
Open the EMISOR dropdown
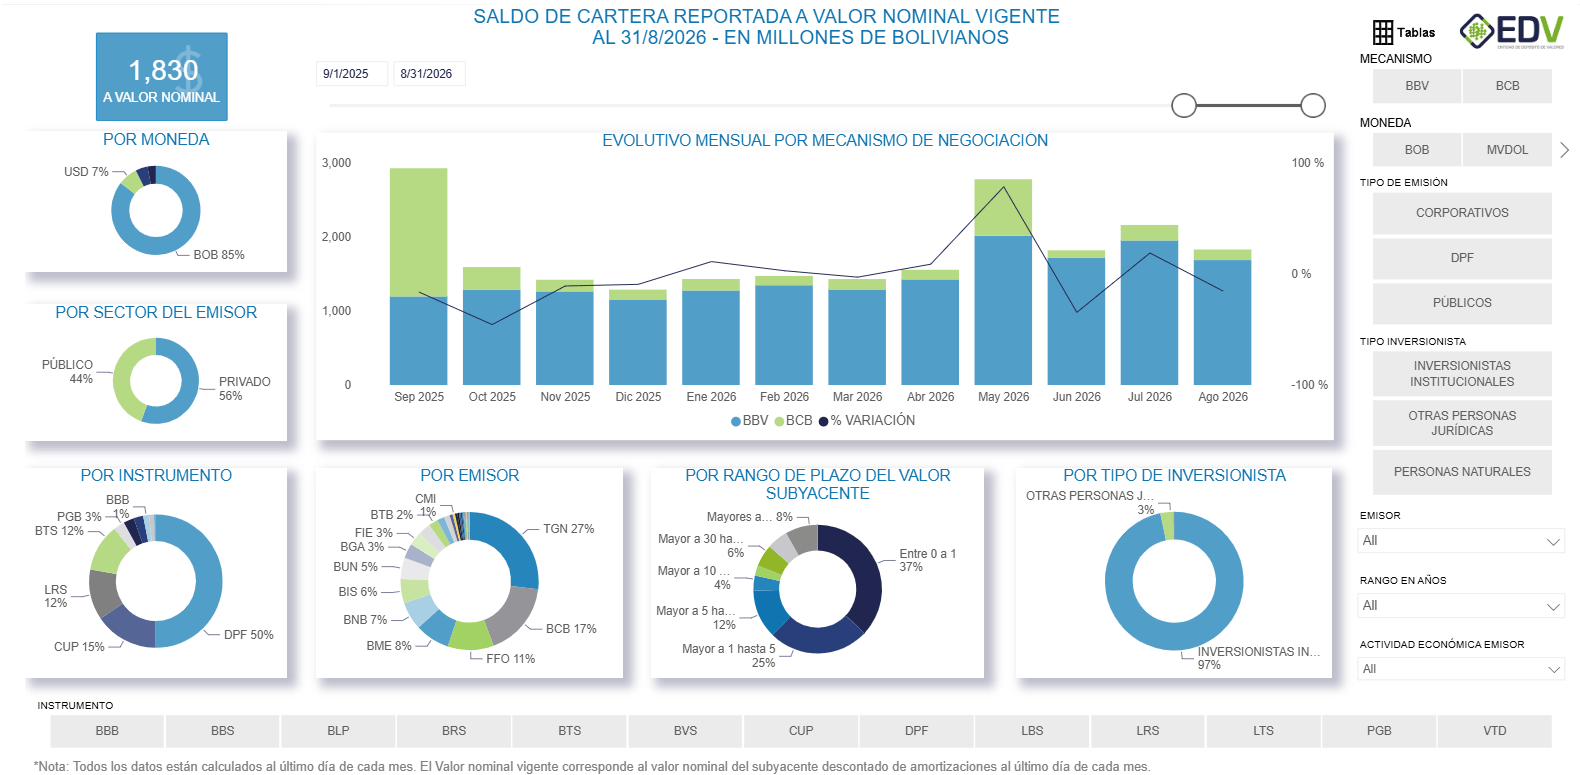tap(1461, 541)
